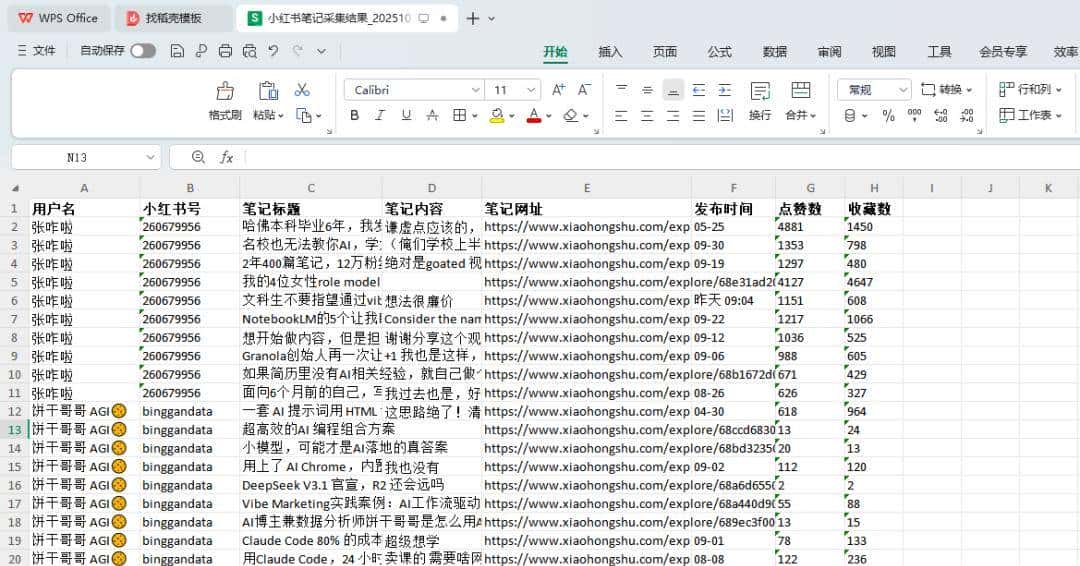Click the increase decimal places icon

(x=941, y=116)
